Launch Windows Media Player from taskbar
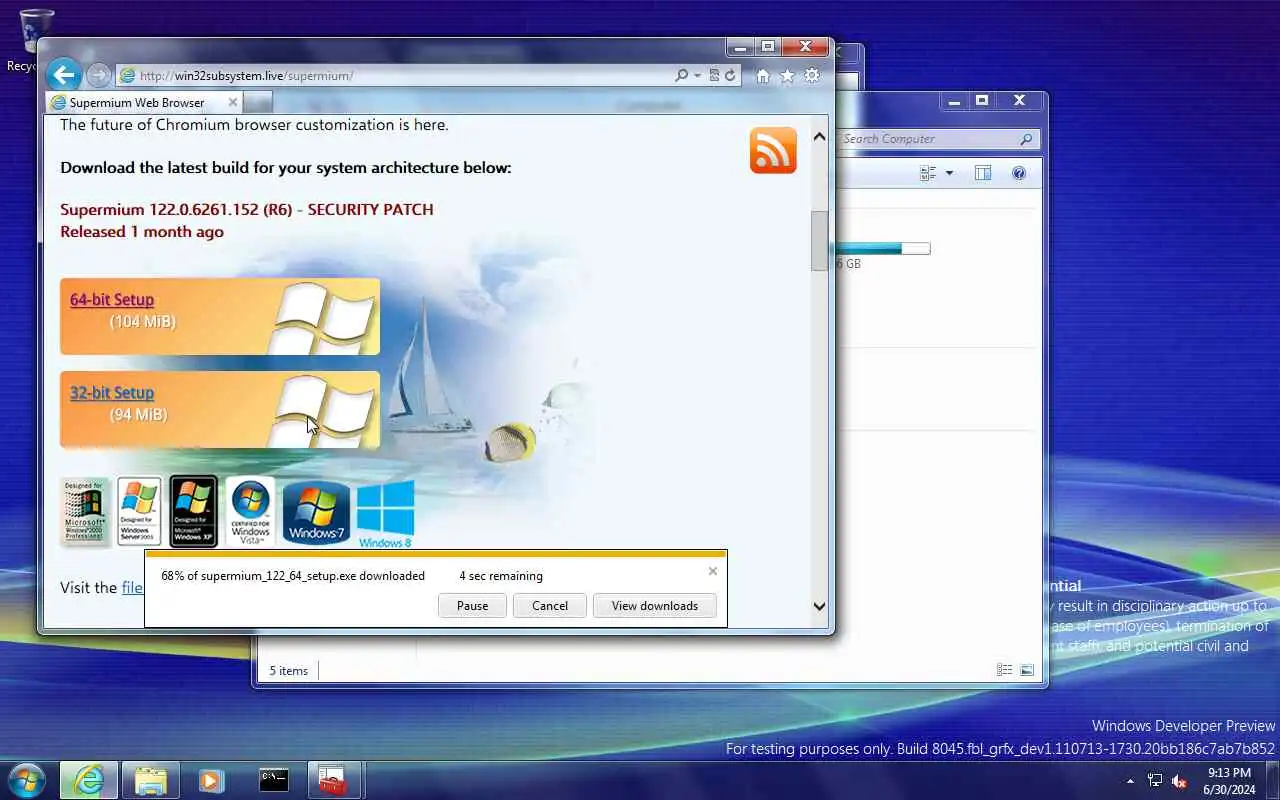The width and height of the screenshot is (1280, 800). click(211, 780)
